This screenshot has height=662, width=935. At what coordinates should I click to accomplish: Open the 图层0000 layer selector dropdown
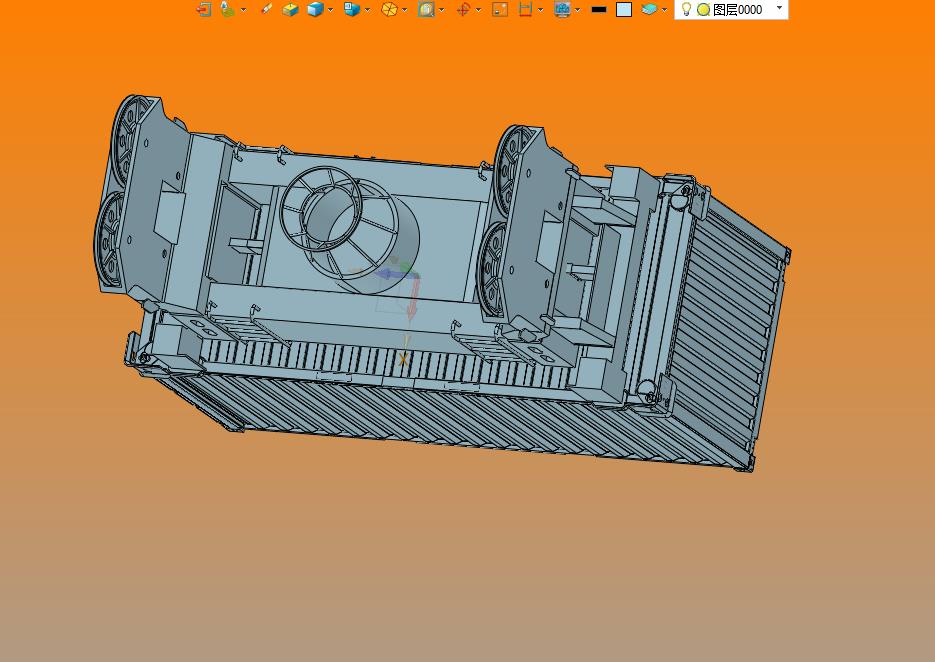point(779,8)
